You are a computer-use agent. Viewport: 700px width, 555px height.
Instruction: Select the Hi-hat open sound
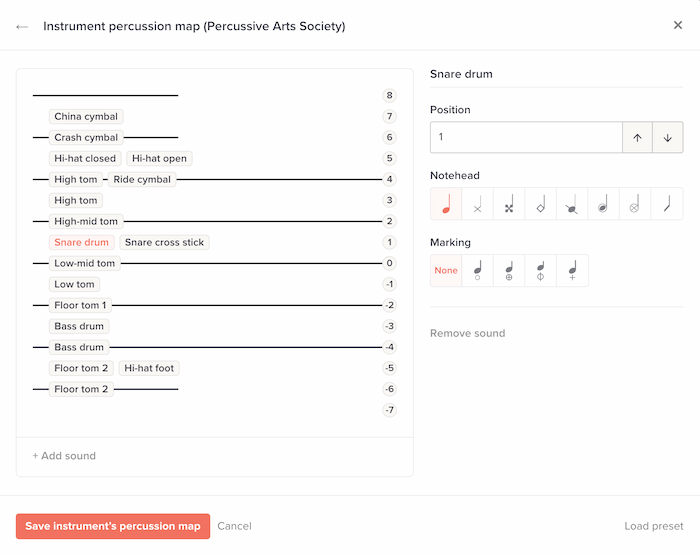point(159,158)
